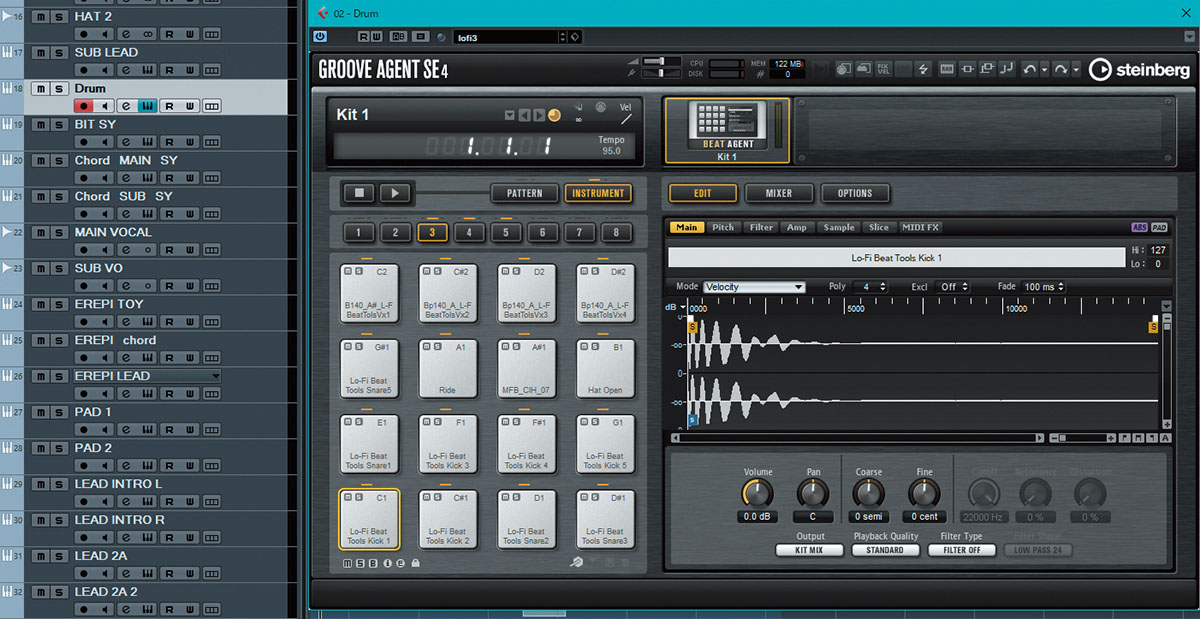
Task: Select pad group 5
Action: [506, 233]
